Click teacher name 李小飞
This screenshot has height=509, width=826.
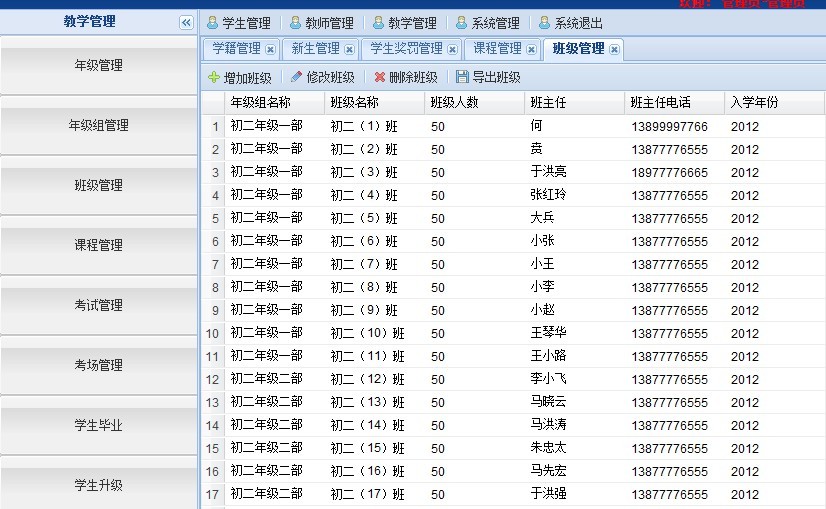pos(548,378)
